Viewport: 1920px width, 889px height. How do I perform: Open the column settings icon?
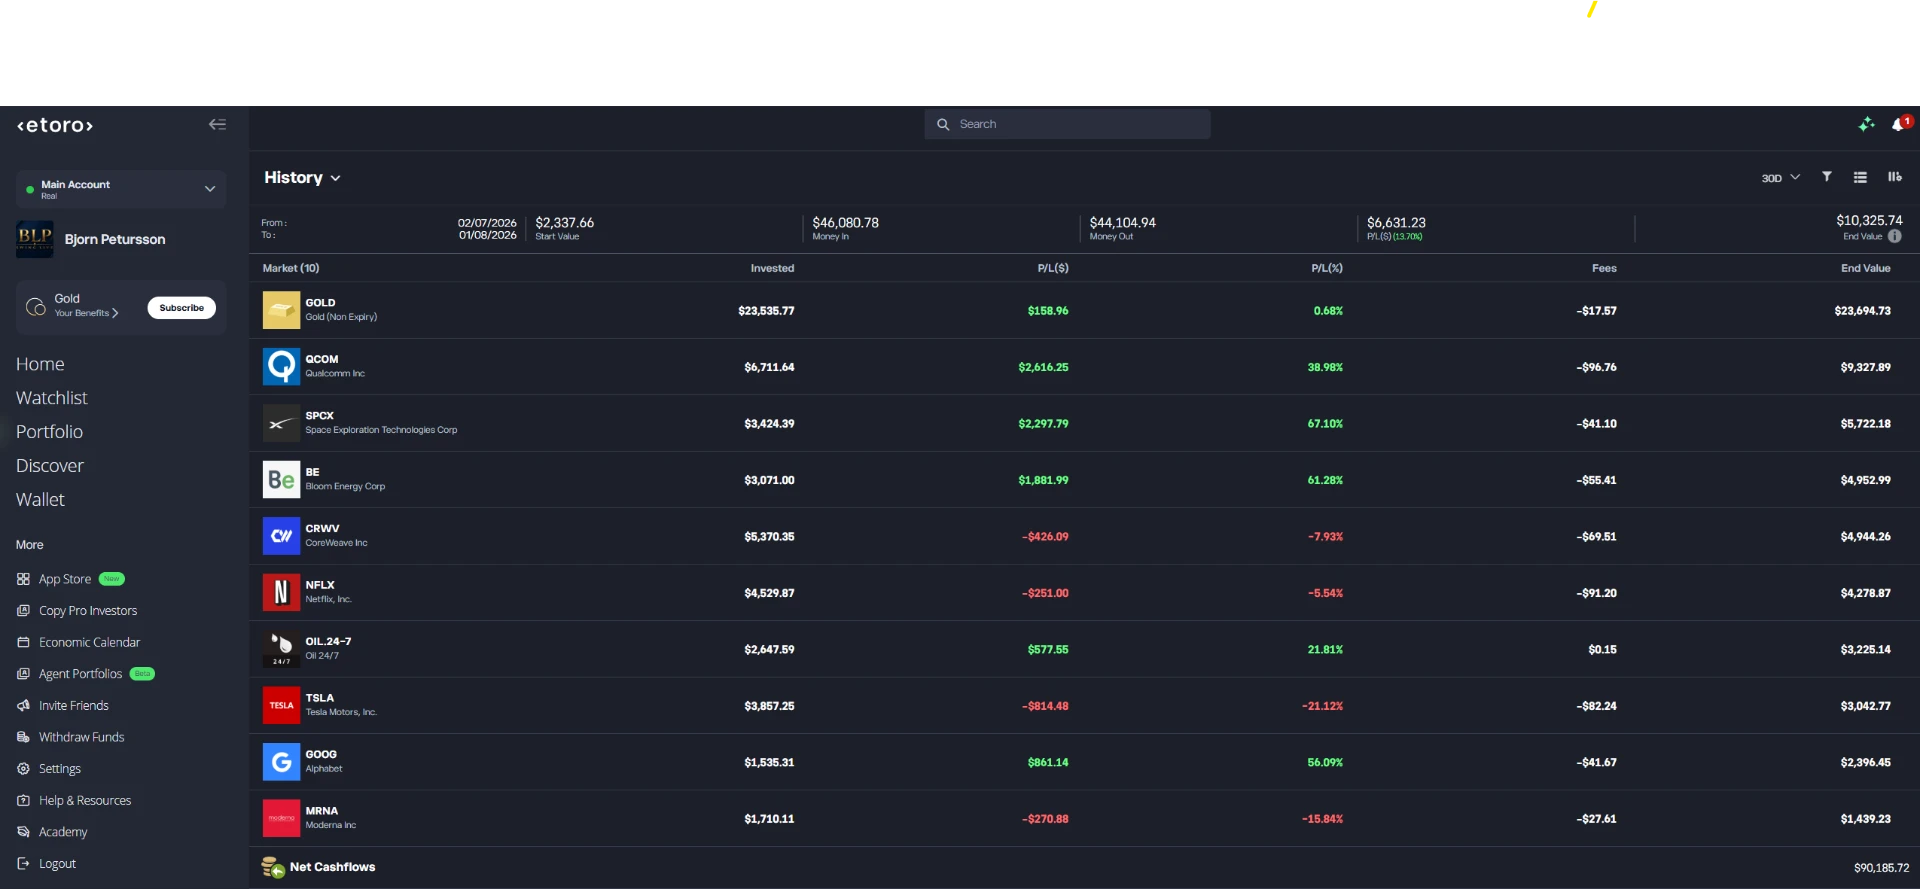[x=1894, y=177]
